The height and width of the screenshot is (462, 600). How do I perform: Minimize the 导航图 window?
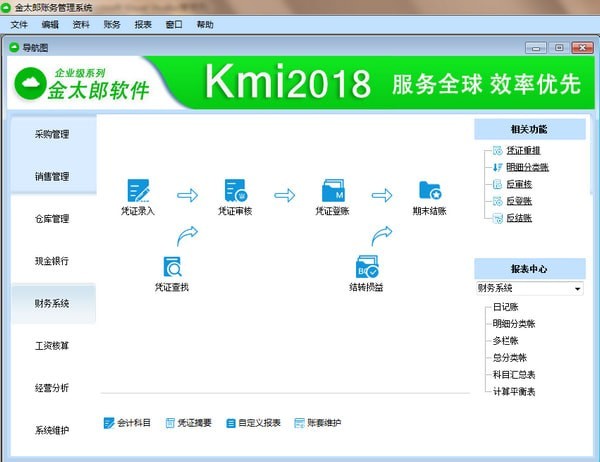pos(536,48)
